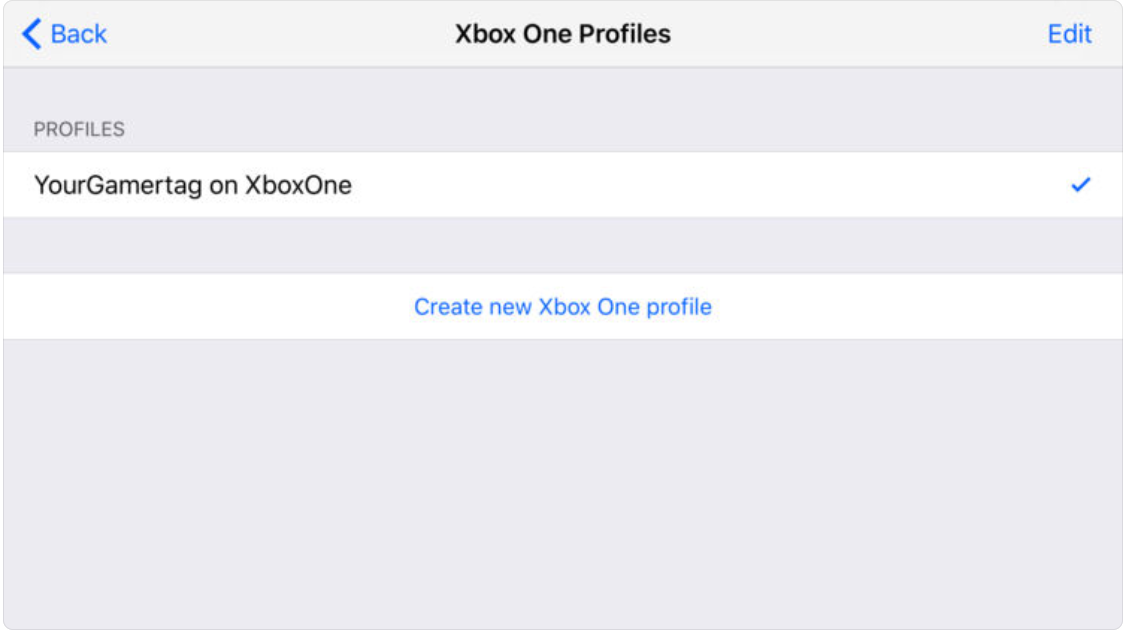Click the empty area below the create link
Screen dimensions: 1126x630
(x=563, y=480)
